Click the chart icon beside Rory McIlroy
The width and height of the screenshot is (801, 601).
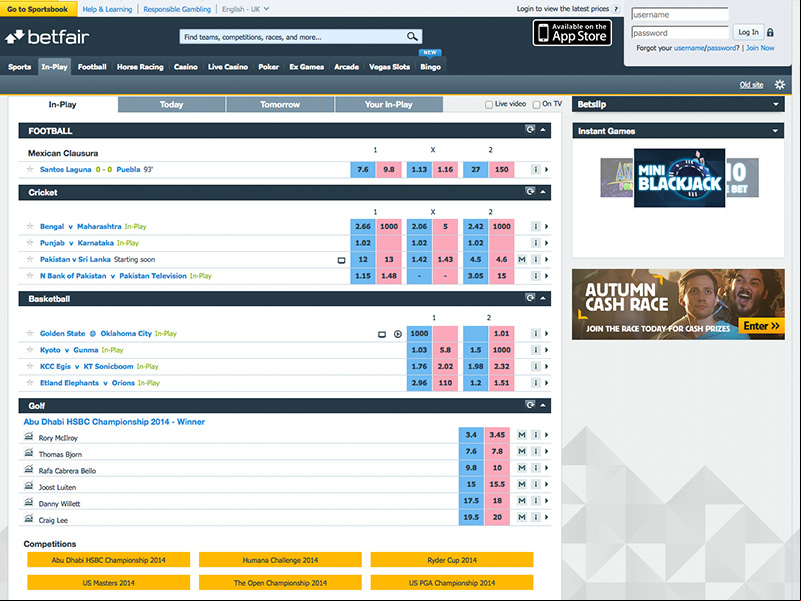tap(29, 436)
